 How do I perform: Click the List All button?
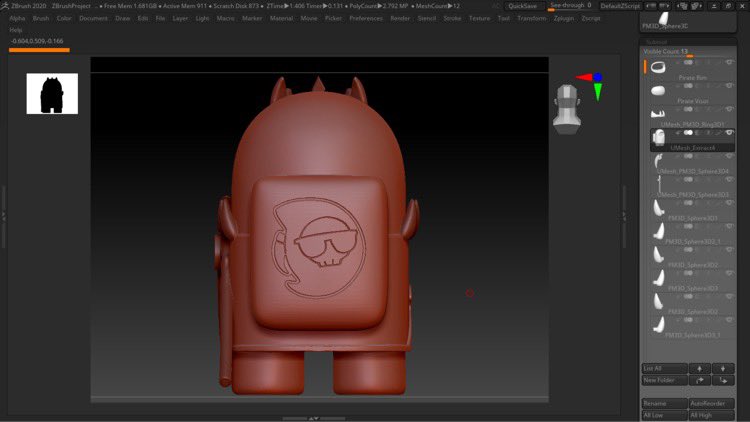point(664,368)
